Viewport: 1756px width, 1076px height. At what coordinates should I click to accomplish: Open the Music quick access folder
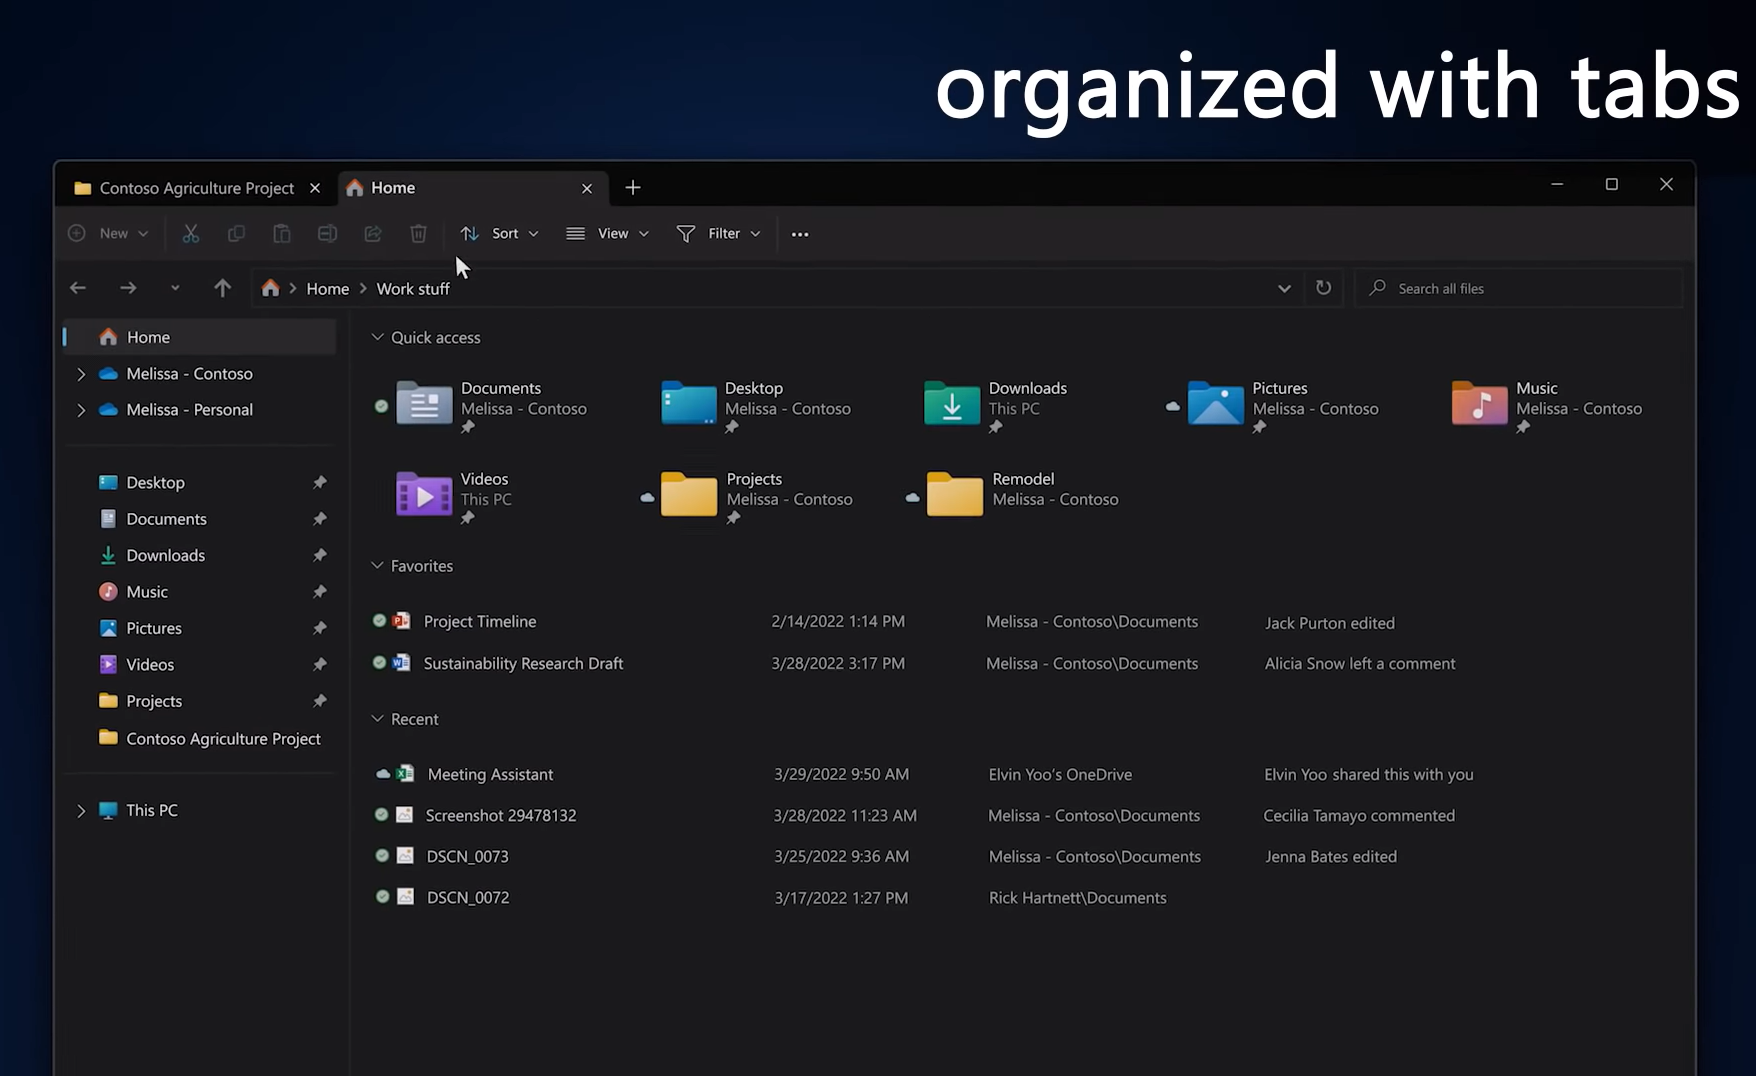pyautogui.click(x=1548, y=405)
